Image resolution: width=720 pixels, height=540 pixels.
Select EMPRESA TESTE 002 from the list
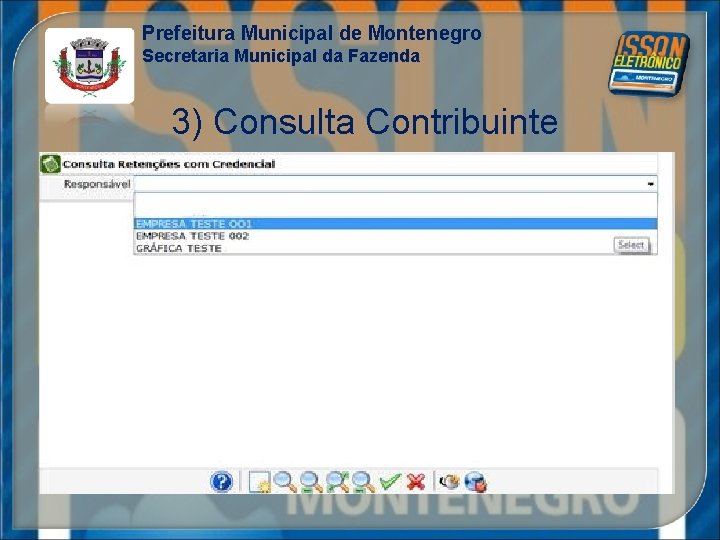click(x=395, y=236)
